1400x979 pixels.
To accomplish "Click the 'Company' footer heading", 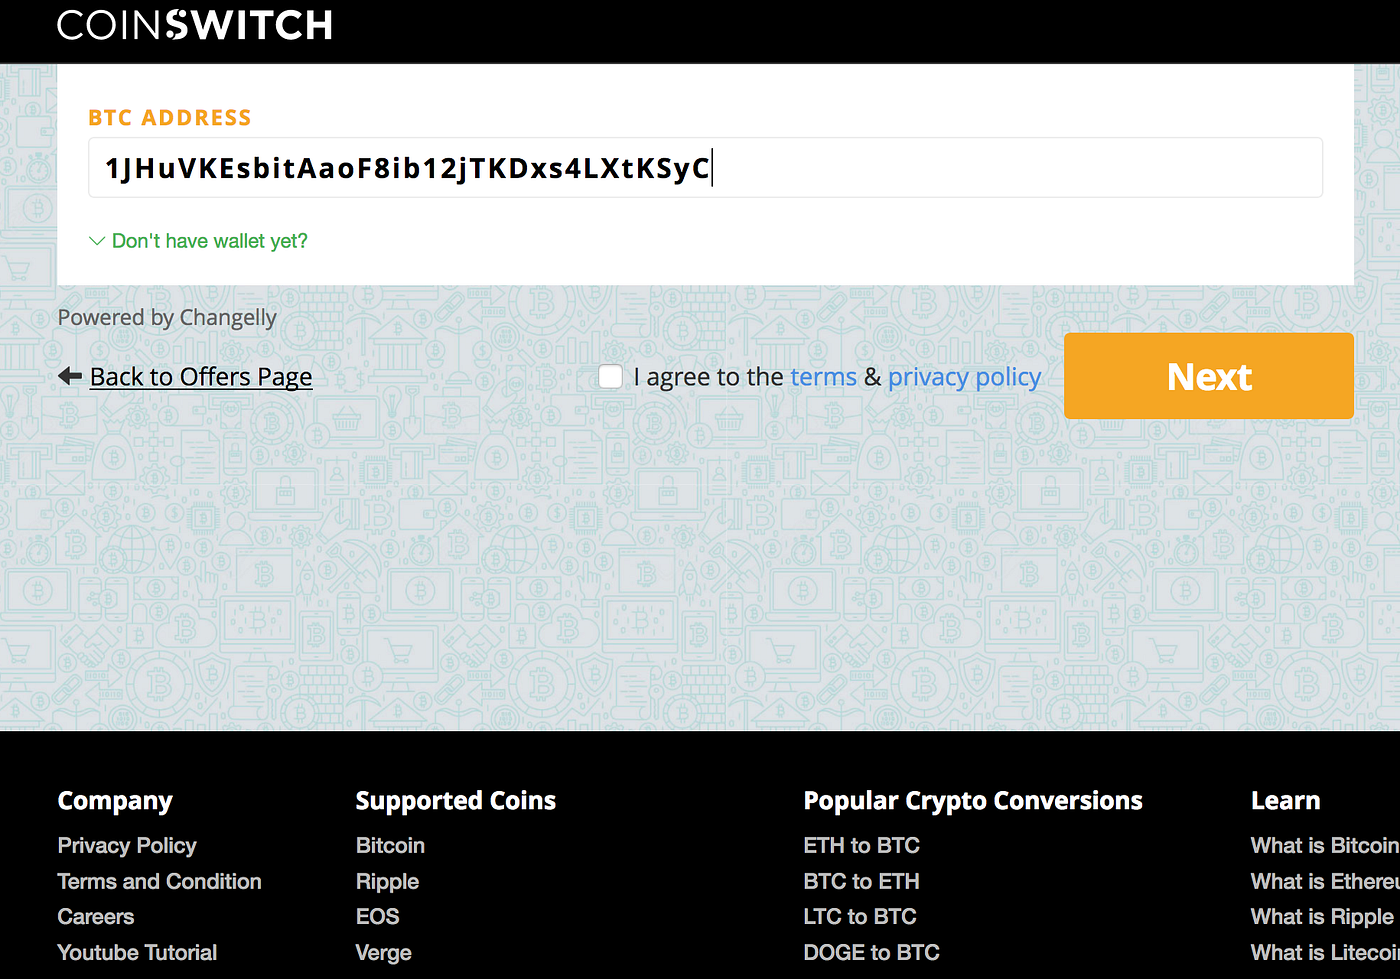I will coord(115,801).
